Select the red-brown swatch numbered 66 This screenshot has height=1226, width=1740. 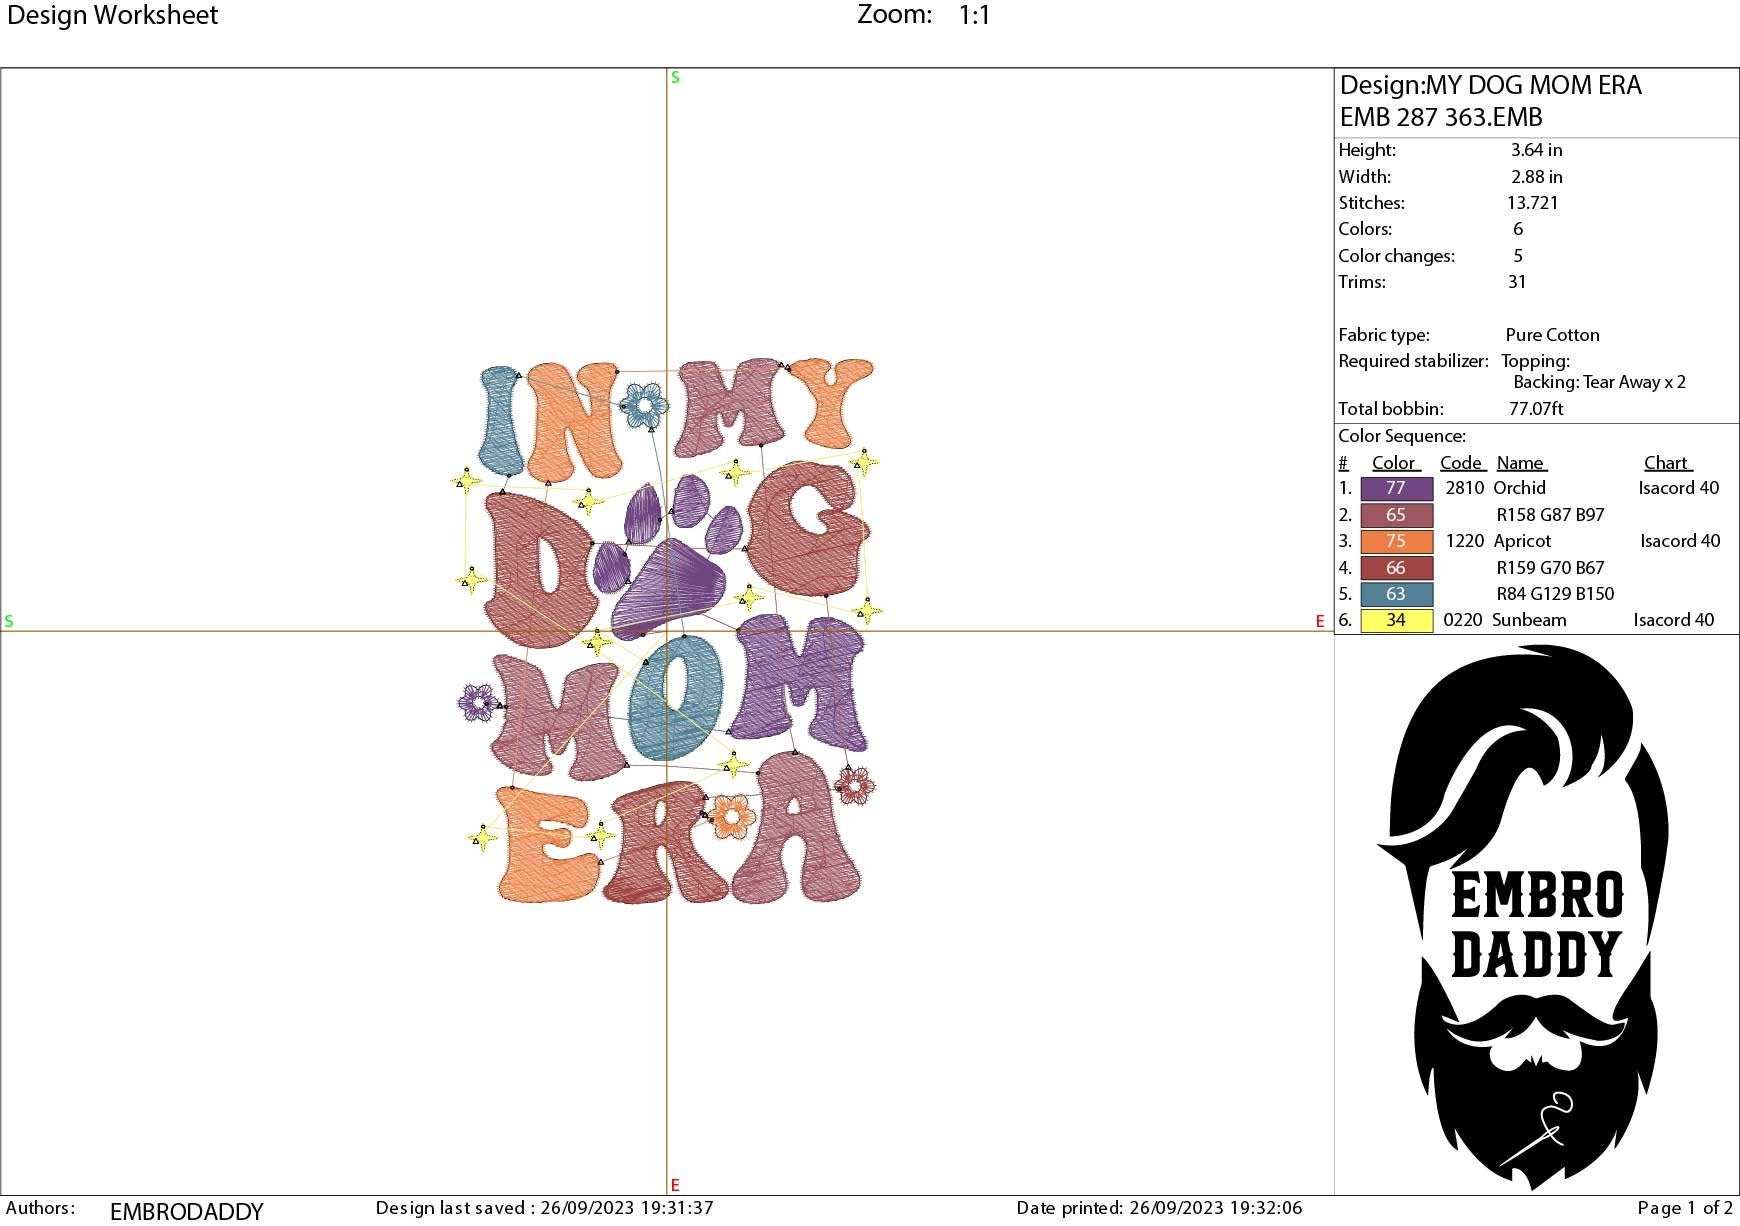[1395, 567]
